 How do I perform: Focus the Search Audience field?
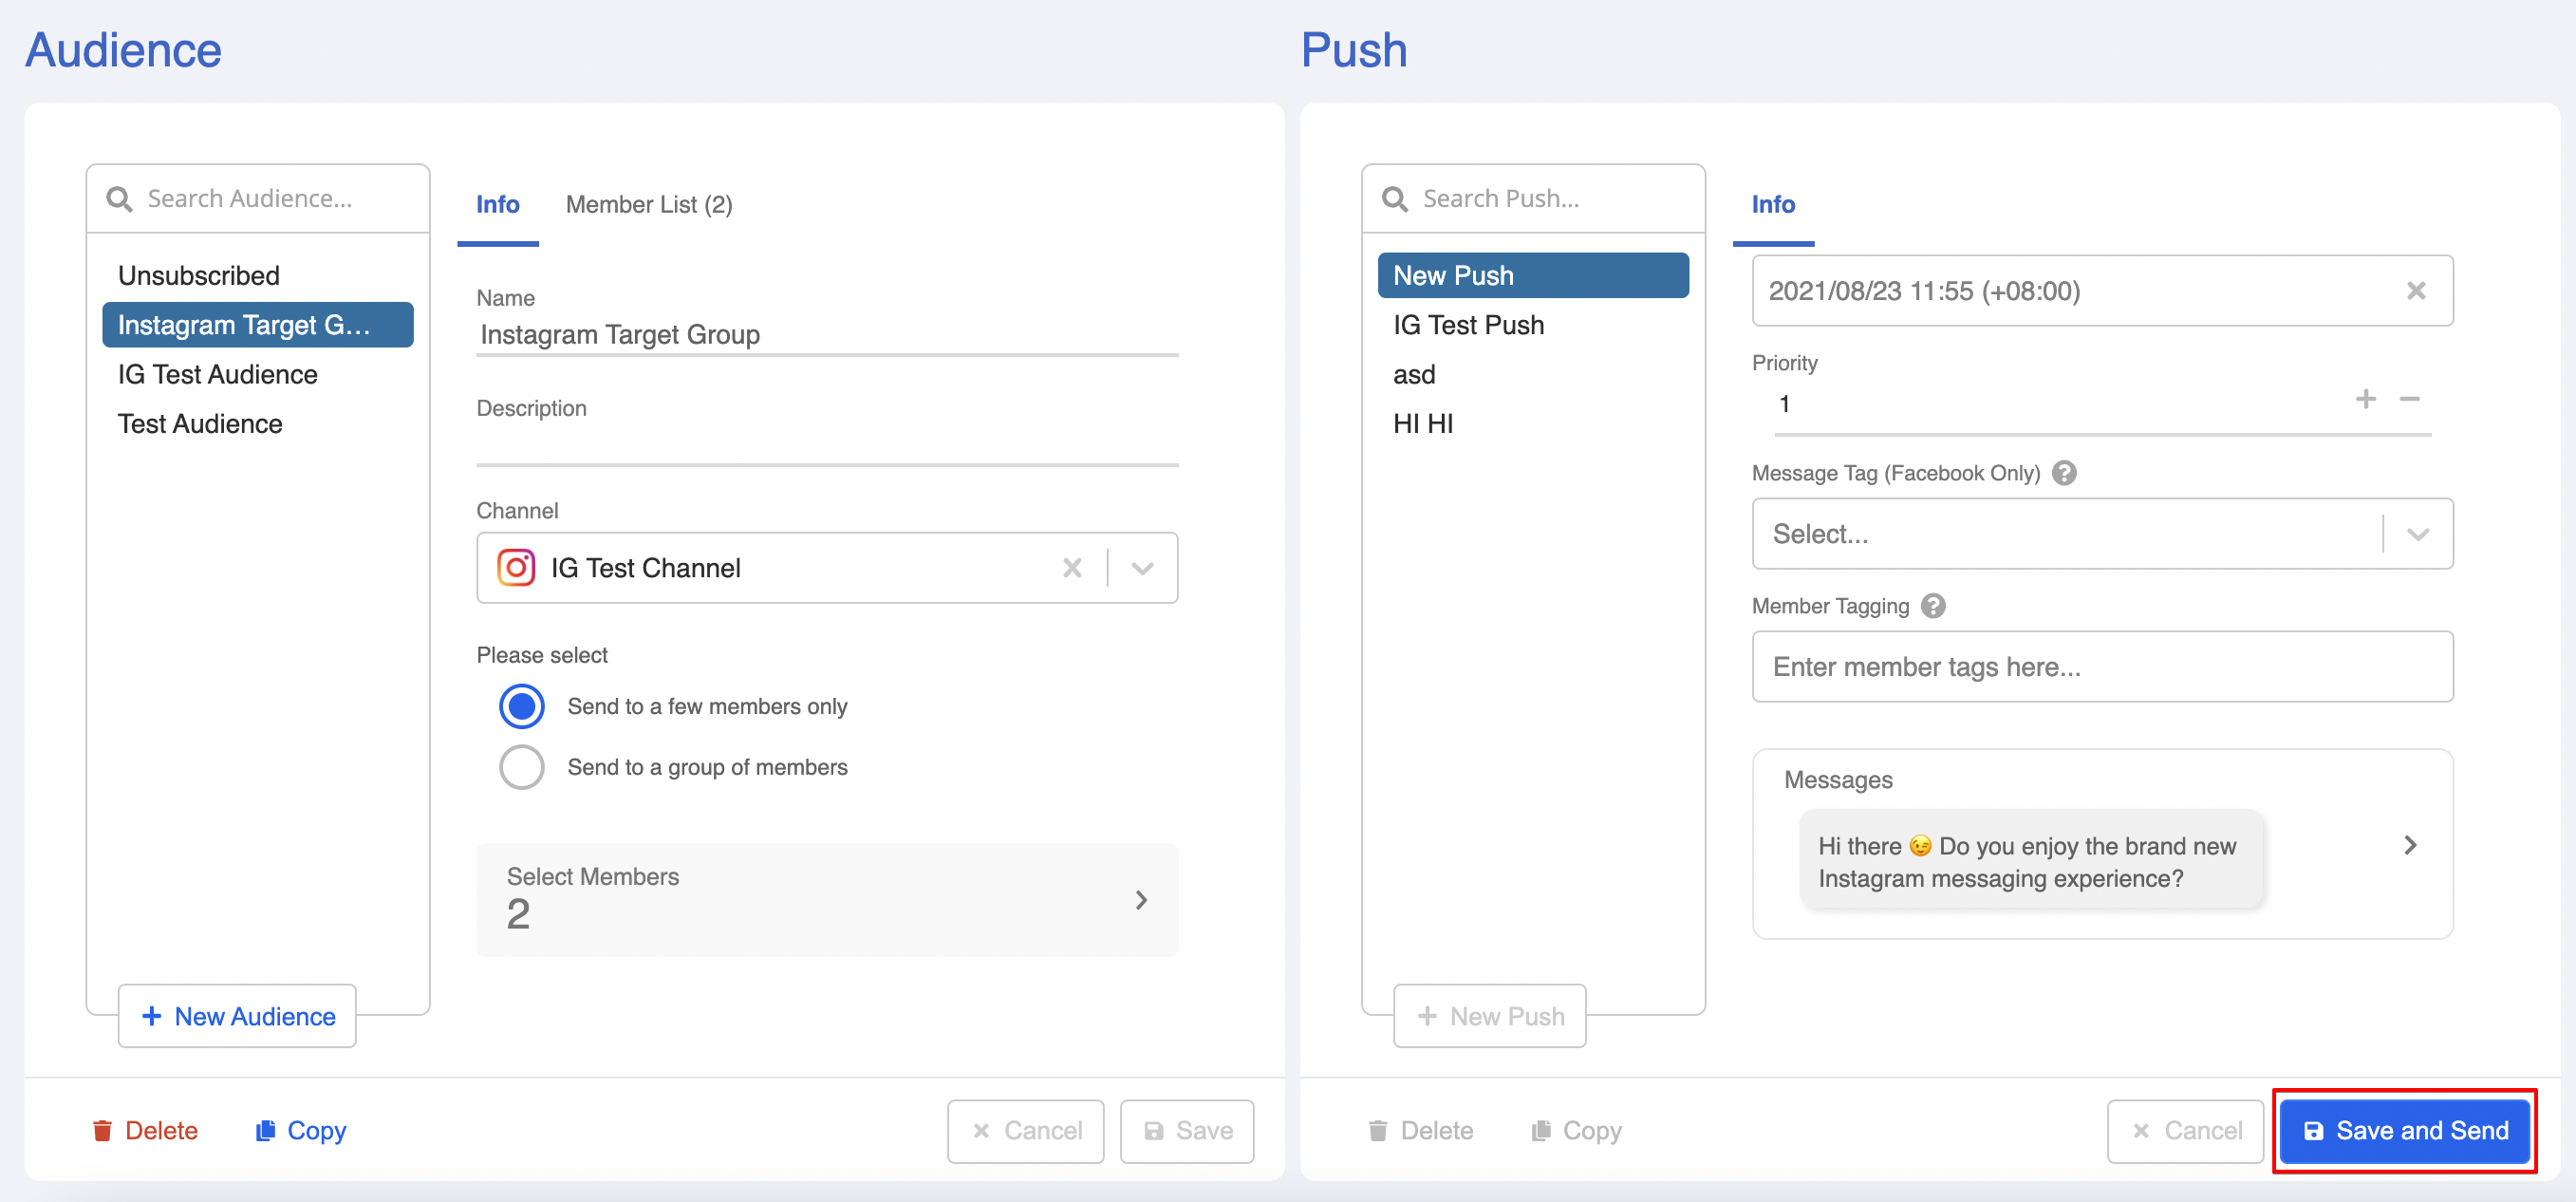click(x=258, y=199)
